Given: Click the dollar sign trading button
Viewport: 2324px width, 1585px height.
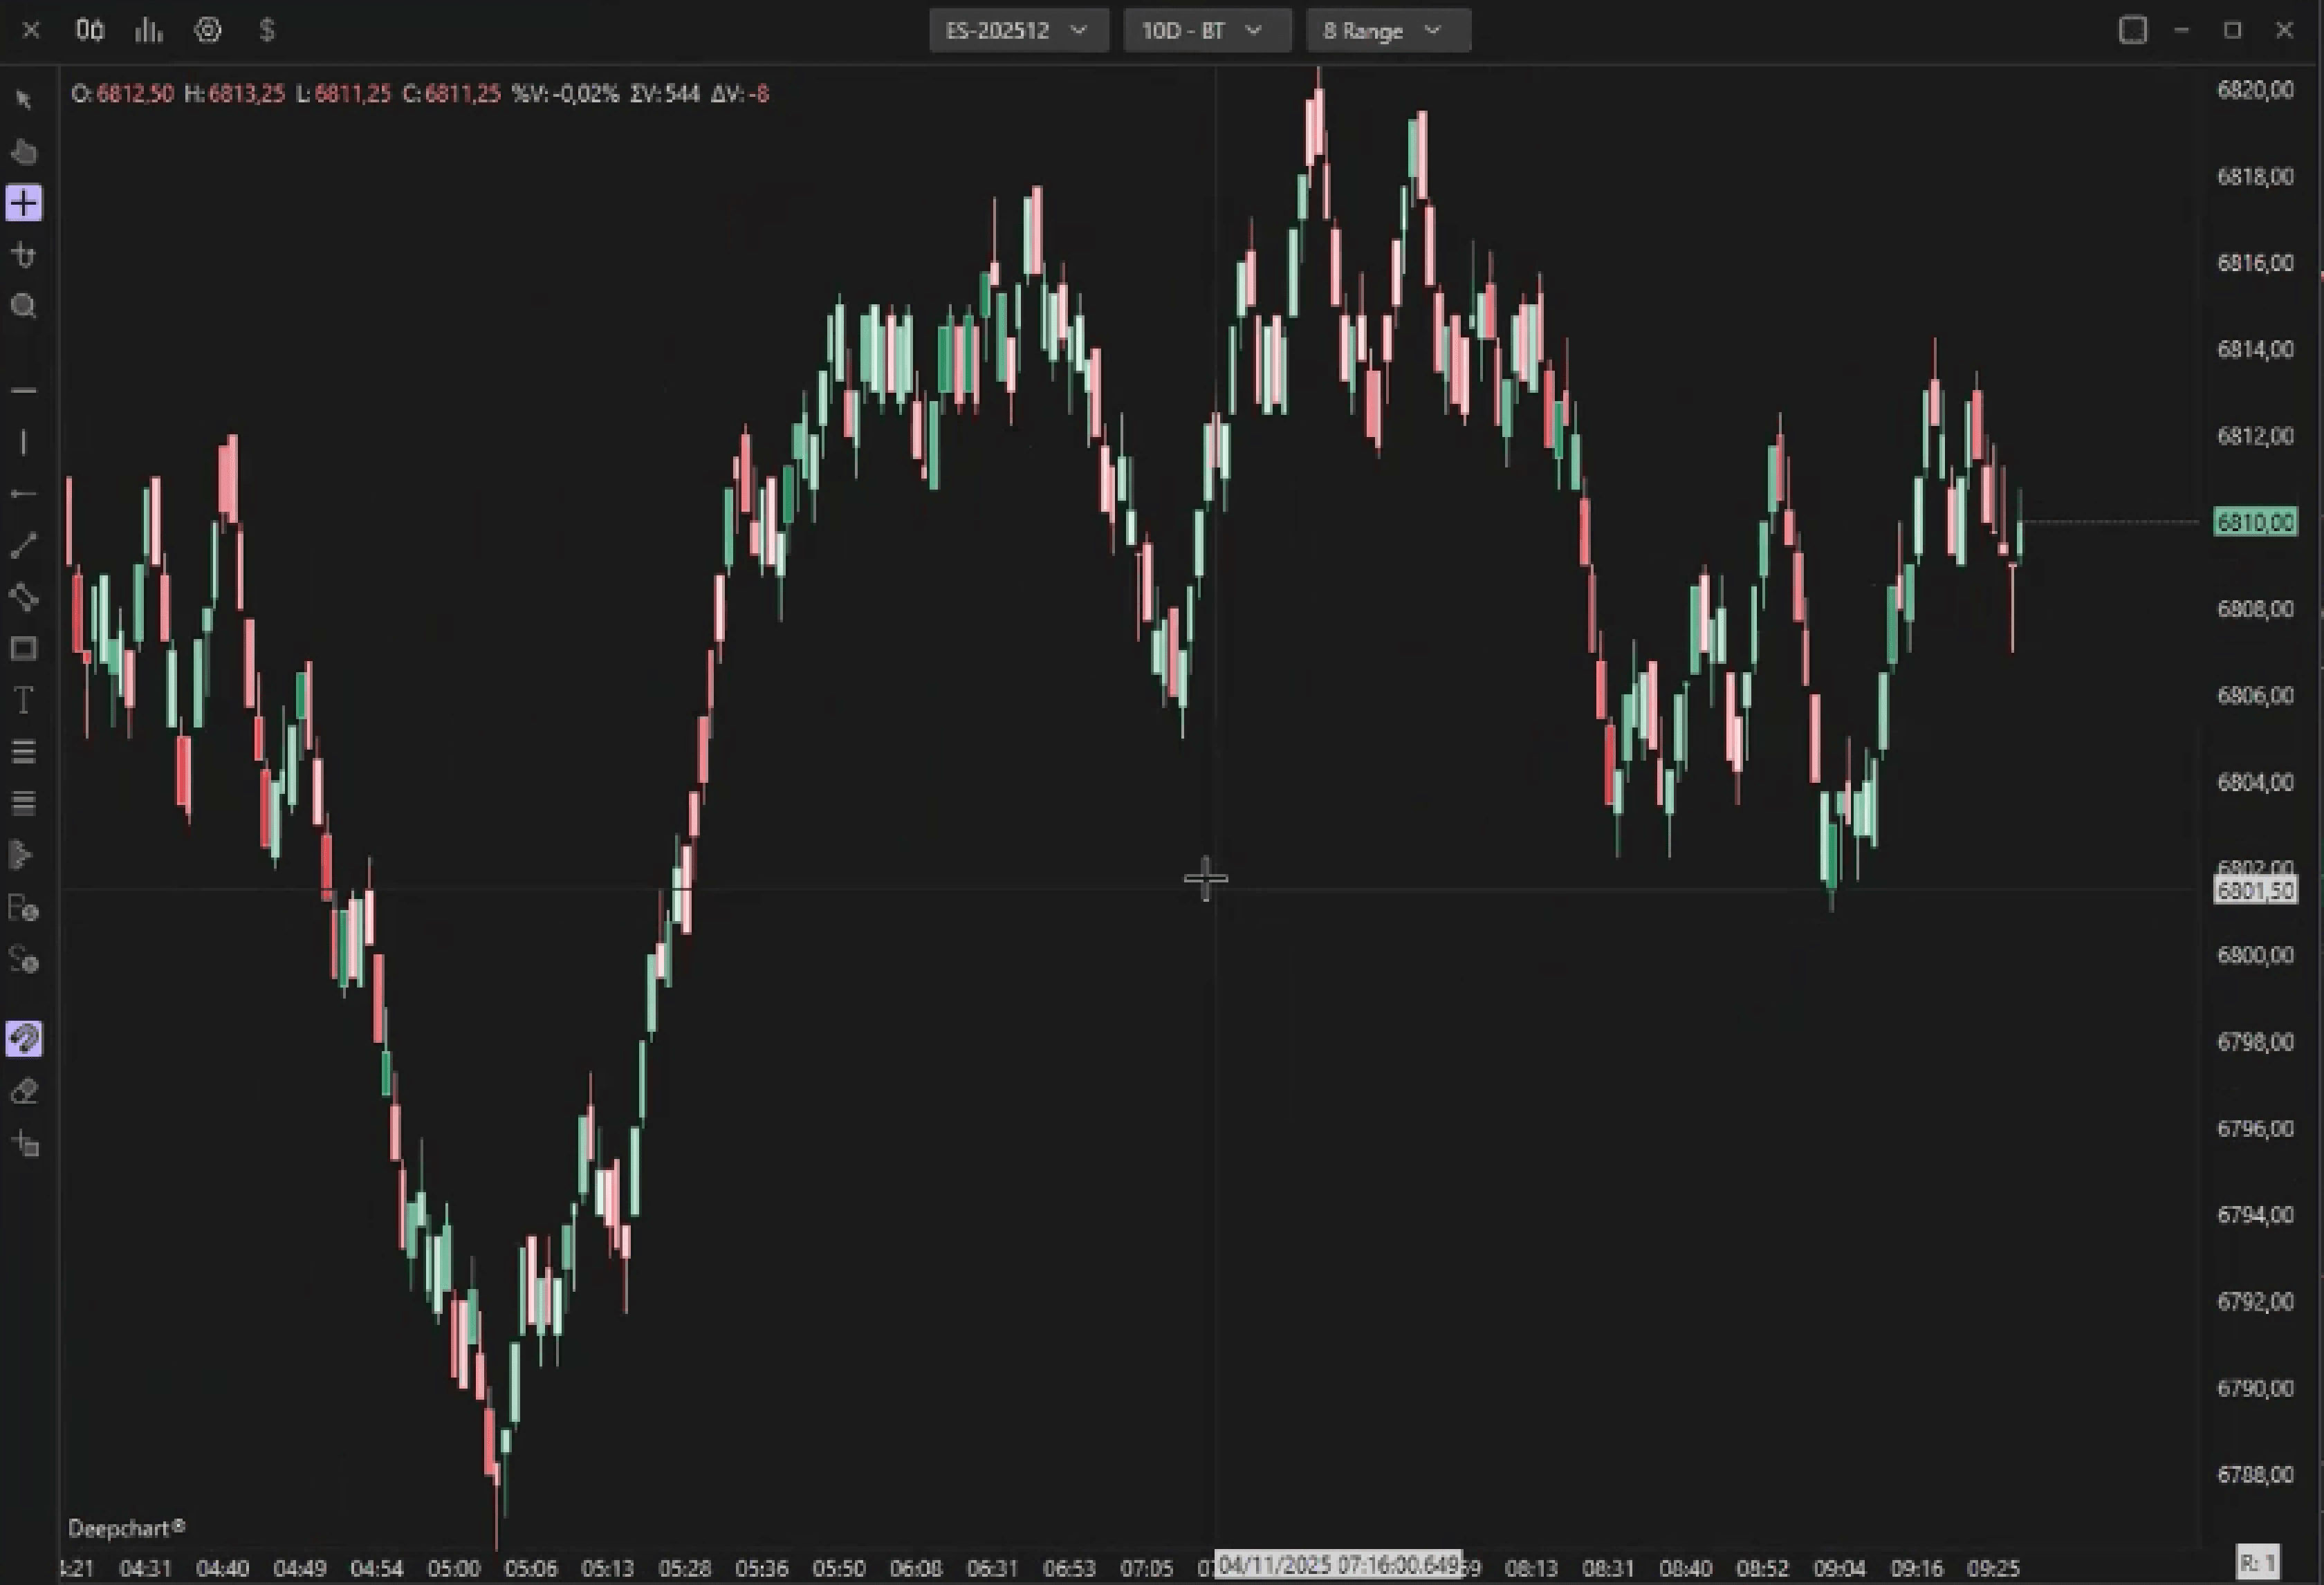Looking at the screenshot, I should [x=266, y=30].
